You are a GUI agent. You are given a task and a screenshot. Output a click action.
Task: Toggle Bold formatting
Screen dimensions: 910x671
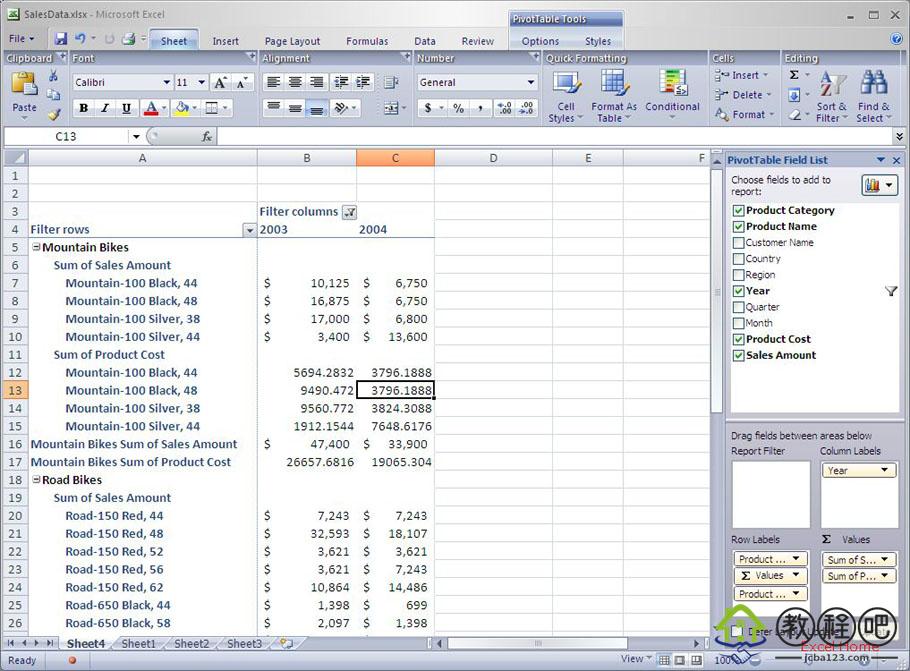(x=84, y=108)
